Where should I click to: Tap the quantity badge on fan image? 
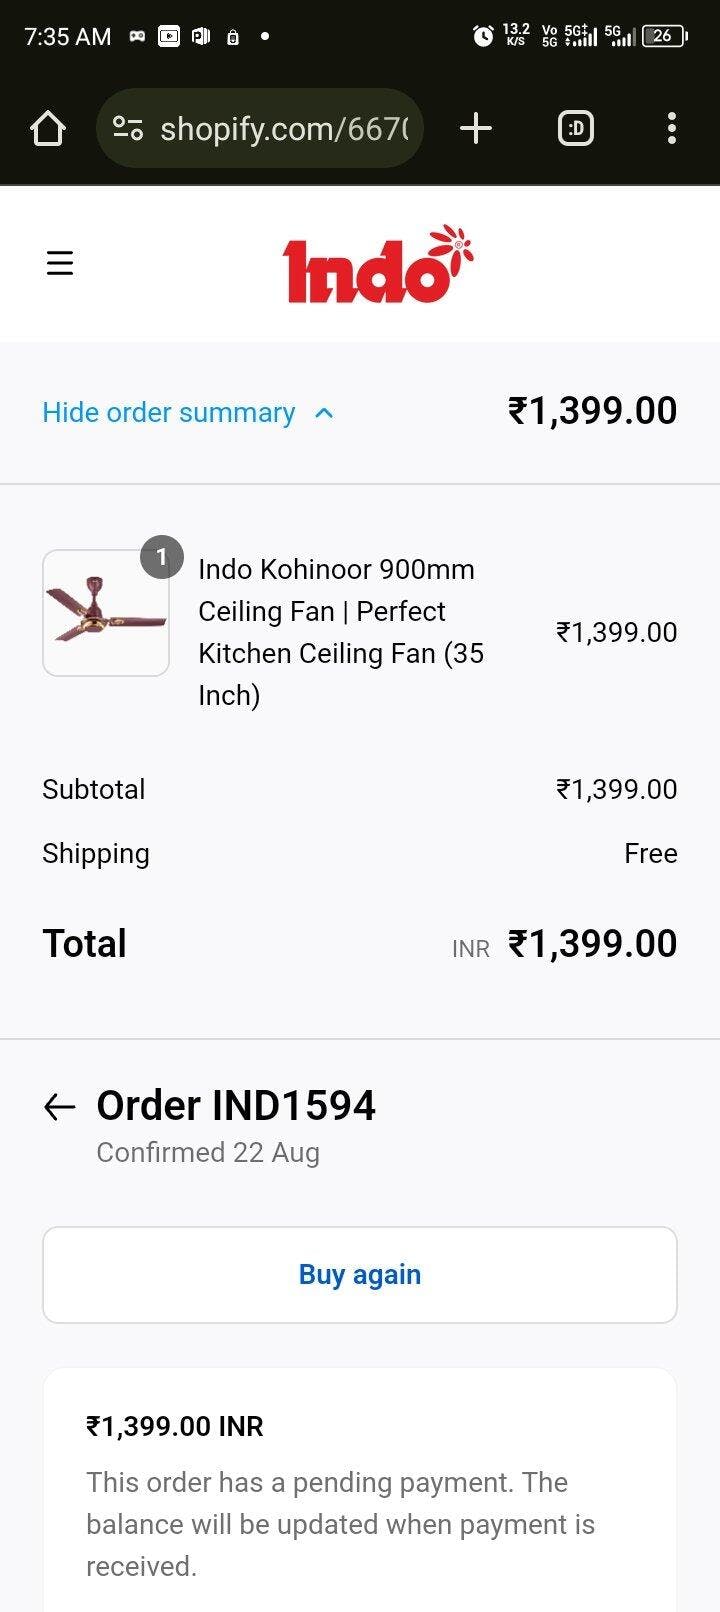click(x=162, y=557)
